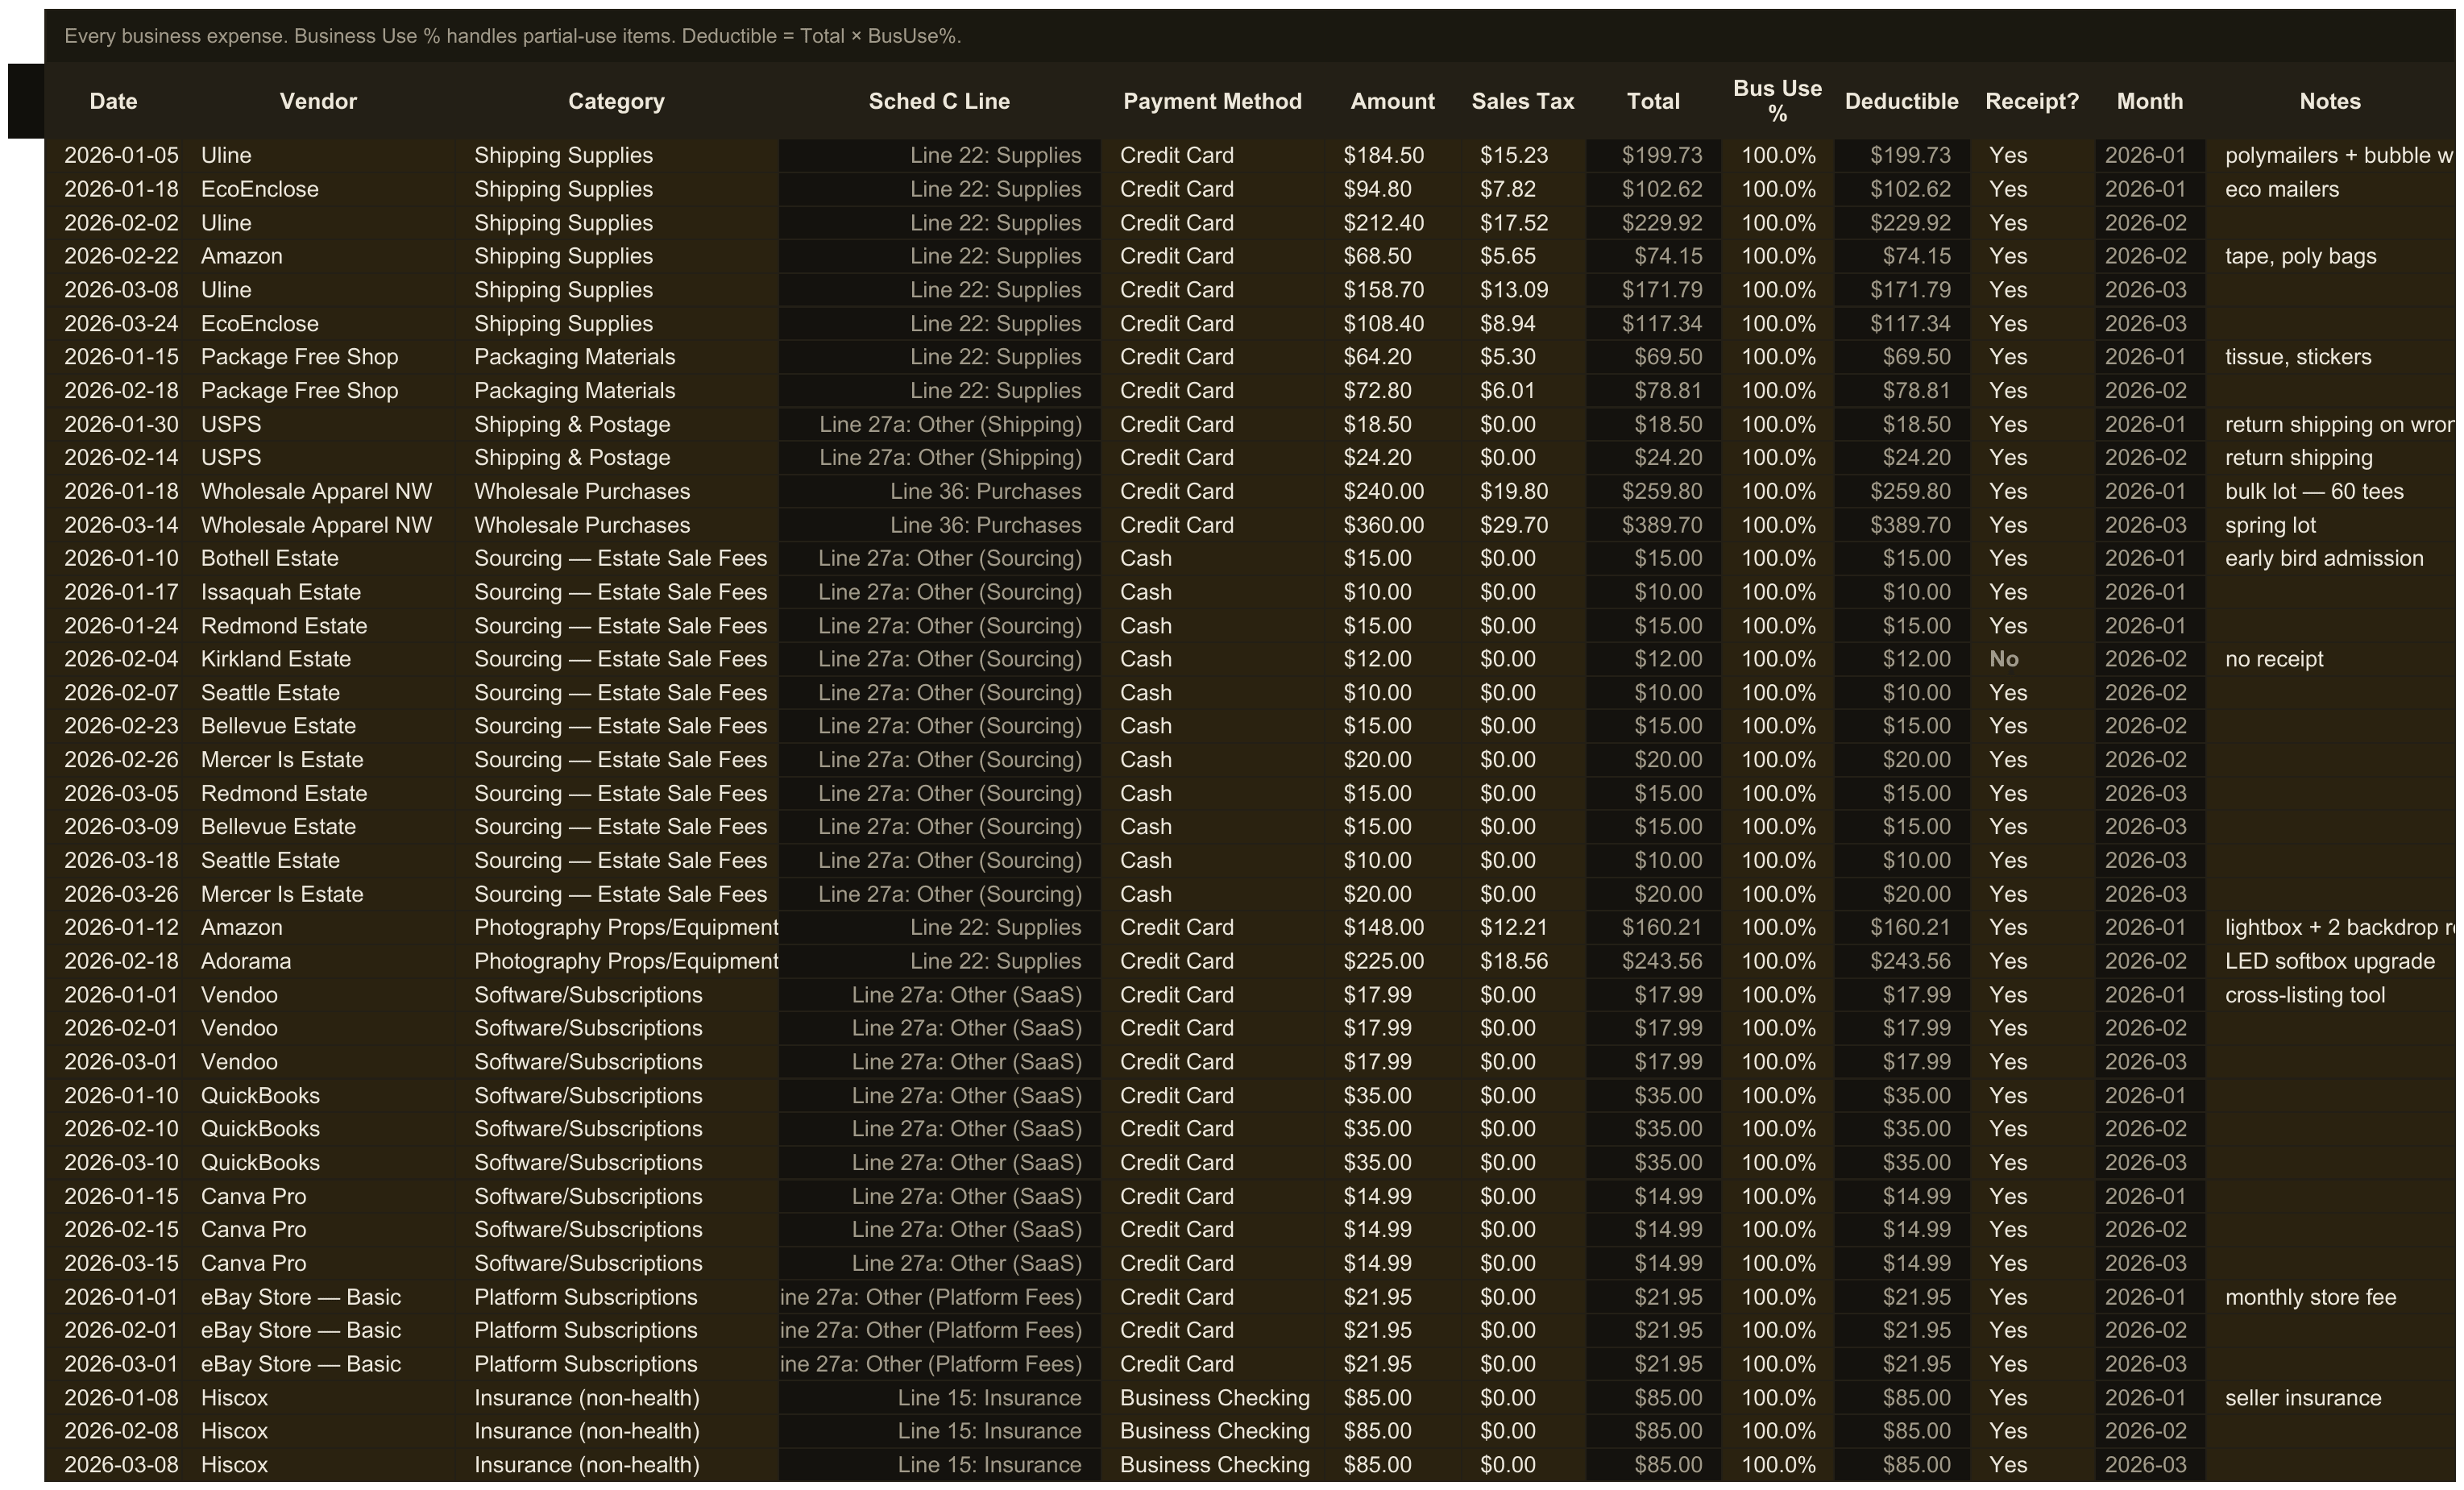This screenshot has width=2464, height=1490.
Task: Select the QuickBooks vendor cell dated 2026-01-10
Action: [318, 1095]
